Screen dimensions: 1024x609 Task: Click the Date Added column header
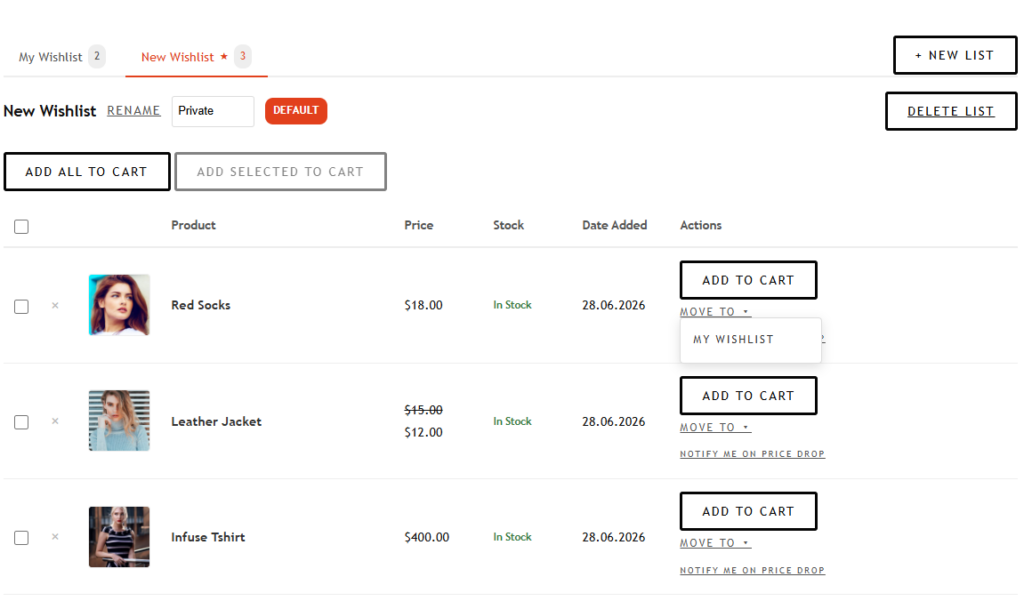tap(615, 225)
